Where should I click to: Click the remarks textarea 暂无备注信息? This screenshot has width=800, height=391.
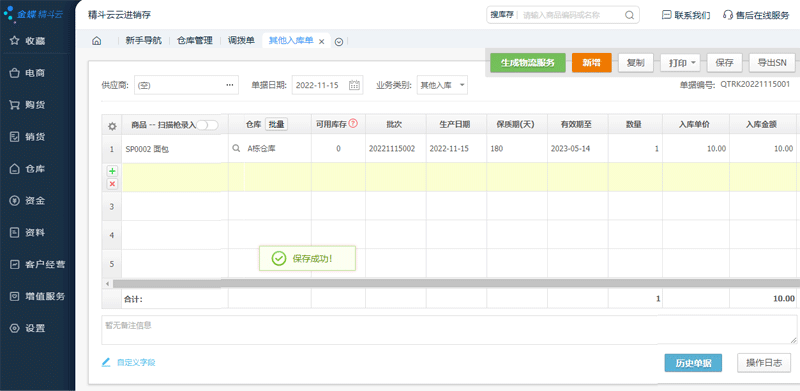(449, 330)
